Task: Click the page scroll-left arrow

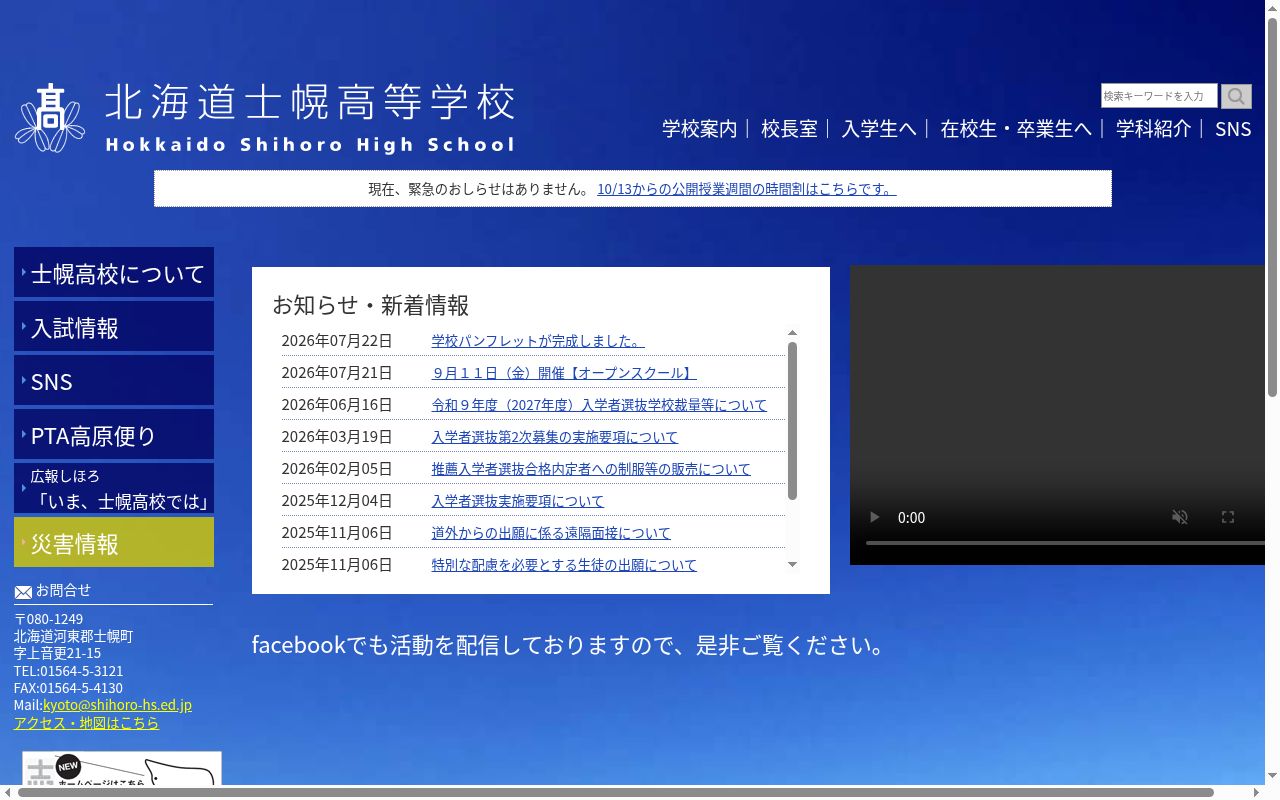Action: (x=8, y=792)
